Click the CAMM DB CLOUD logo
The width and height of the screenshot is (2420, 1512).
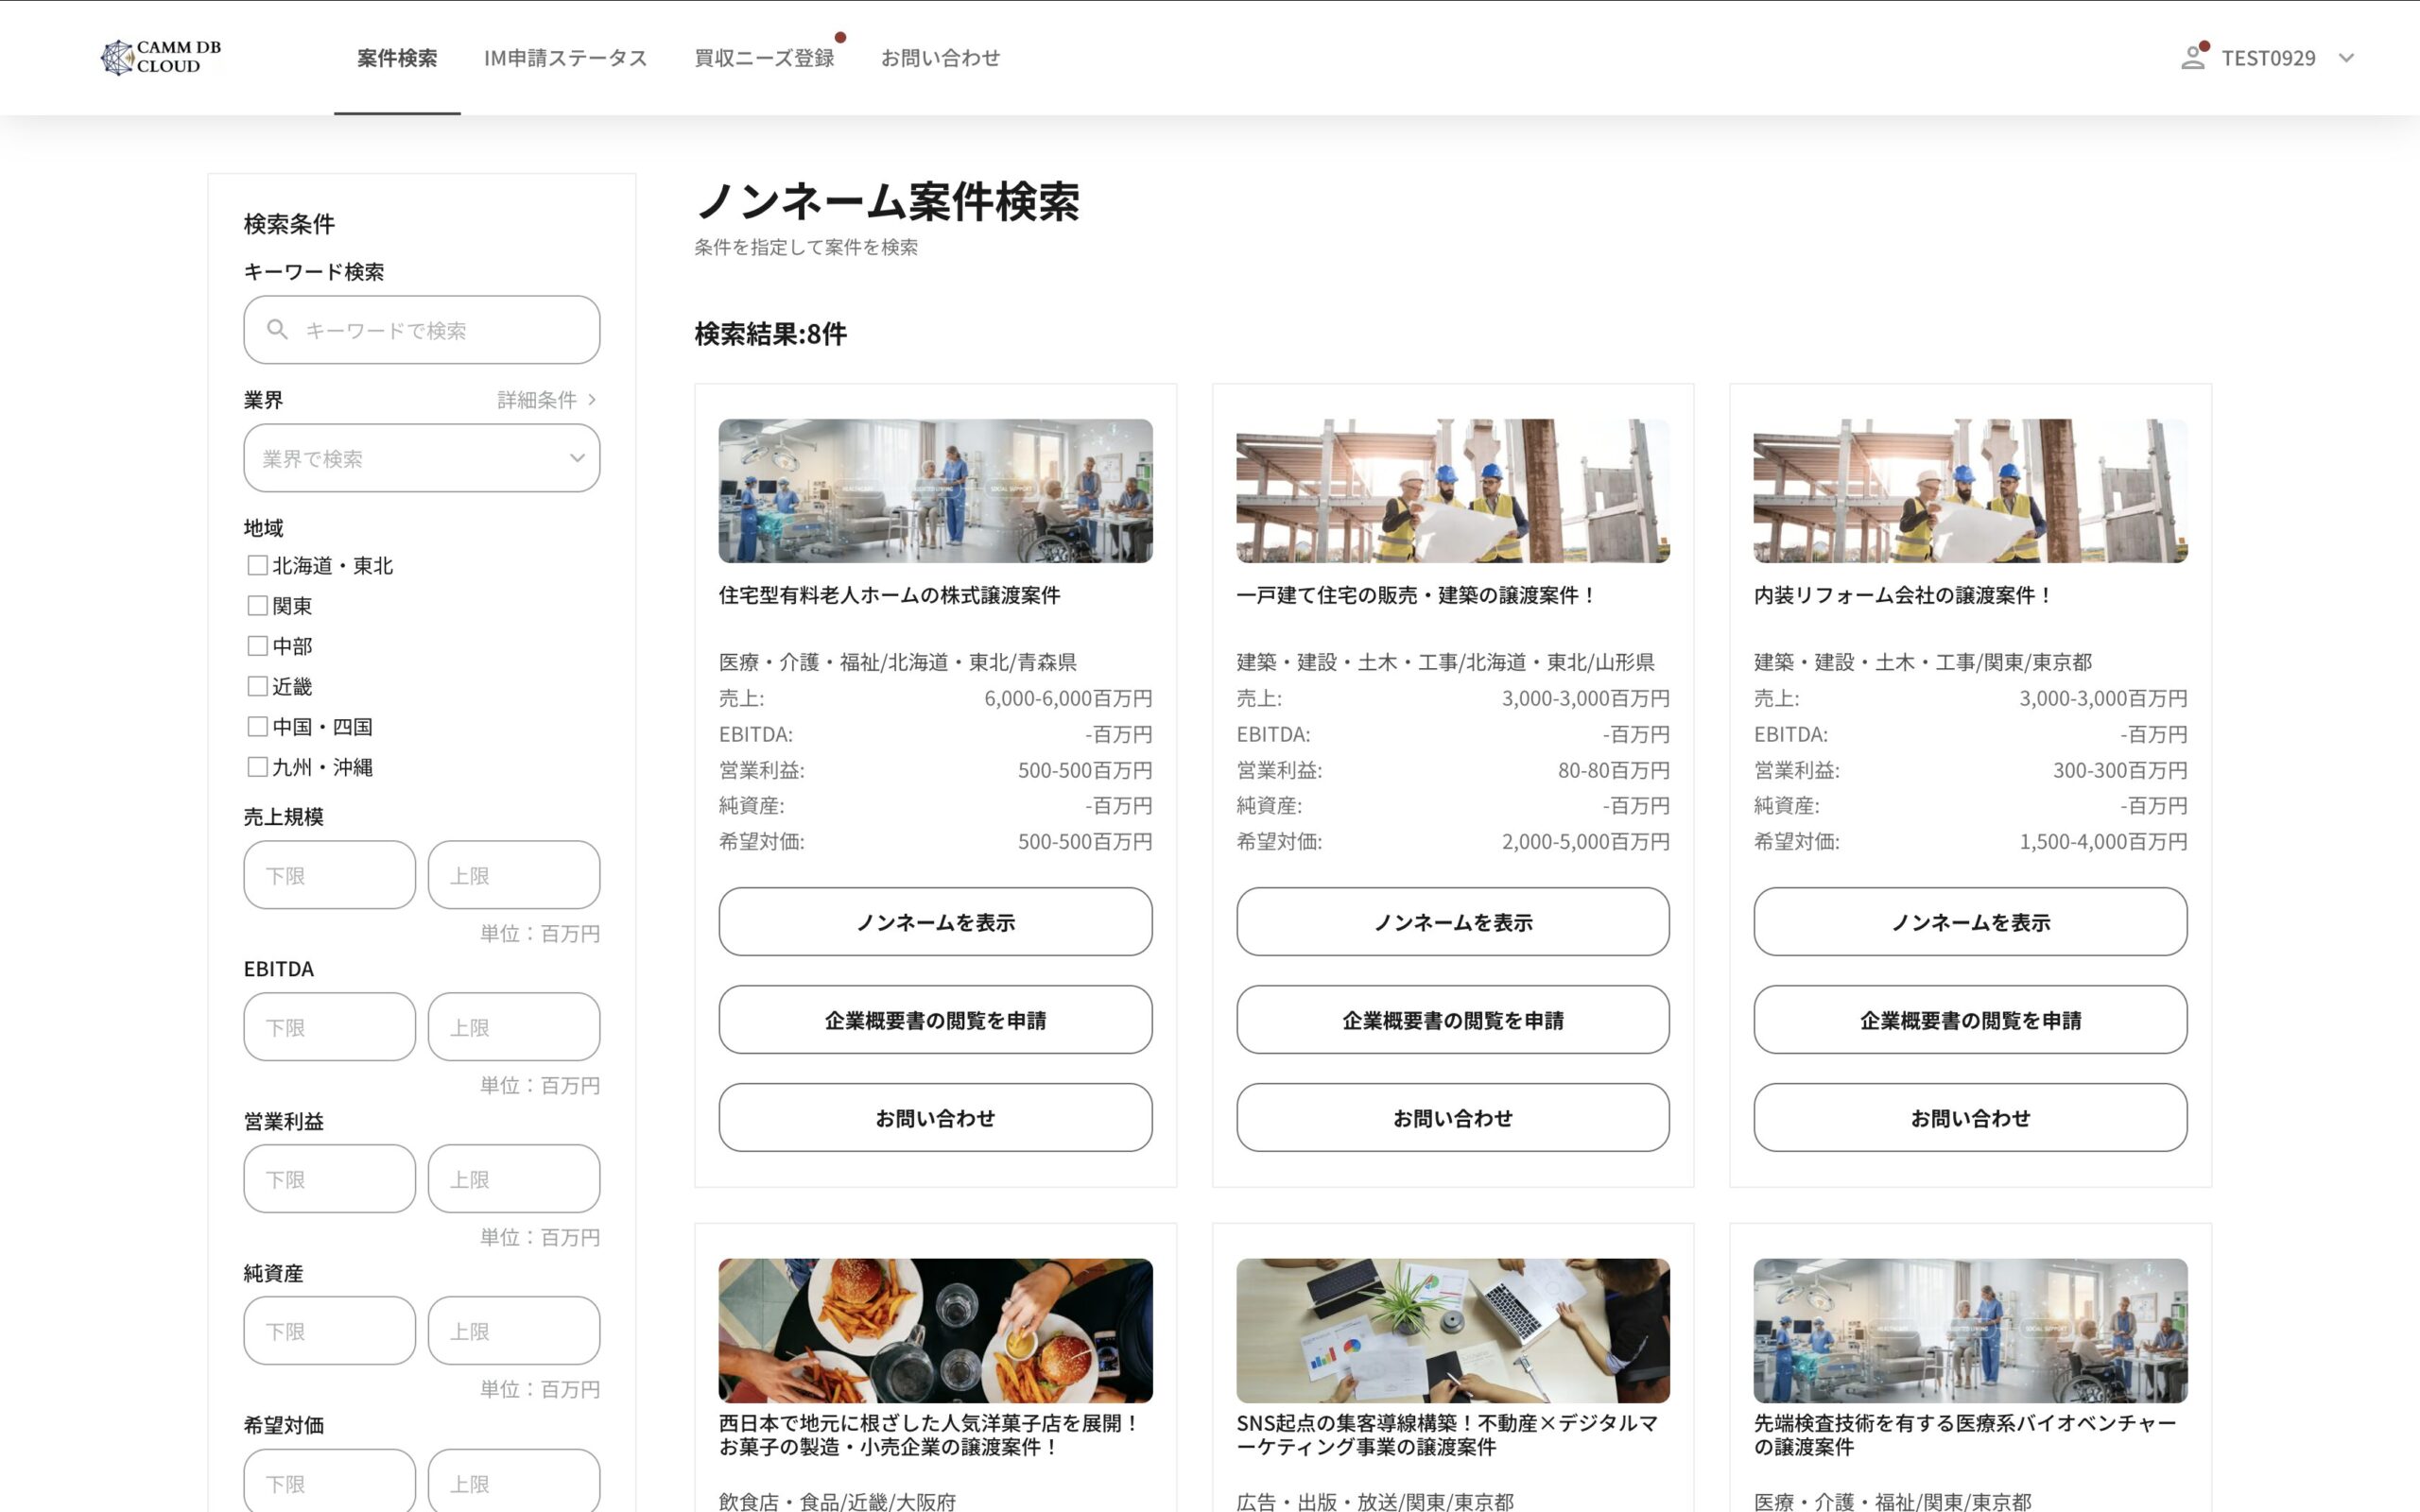point(161,57)
